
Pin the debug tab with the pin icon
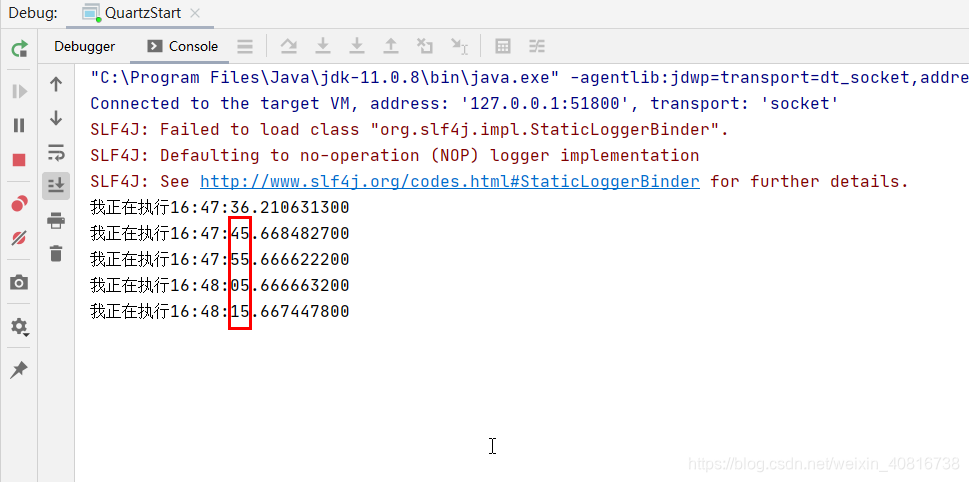[19, 370]
